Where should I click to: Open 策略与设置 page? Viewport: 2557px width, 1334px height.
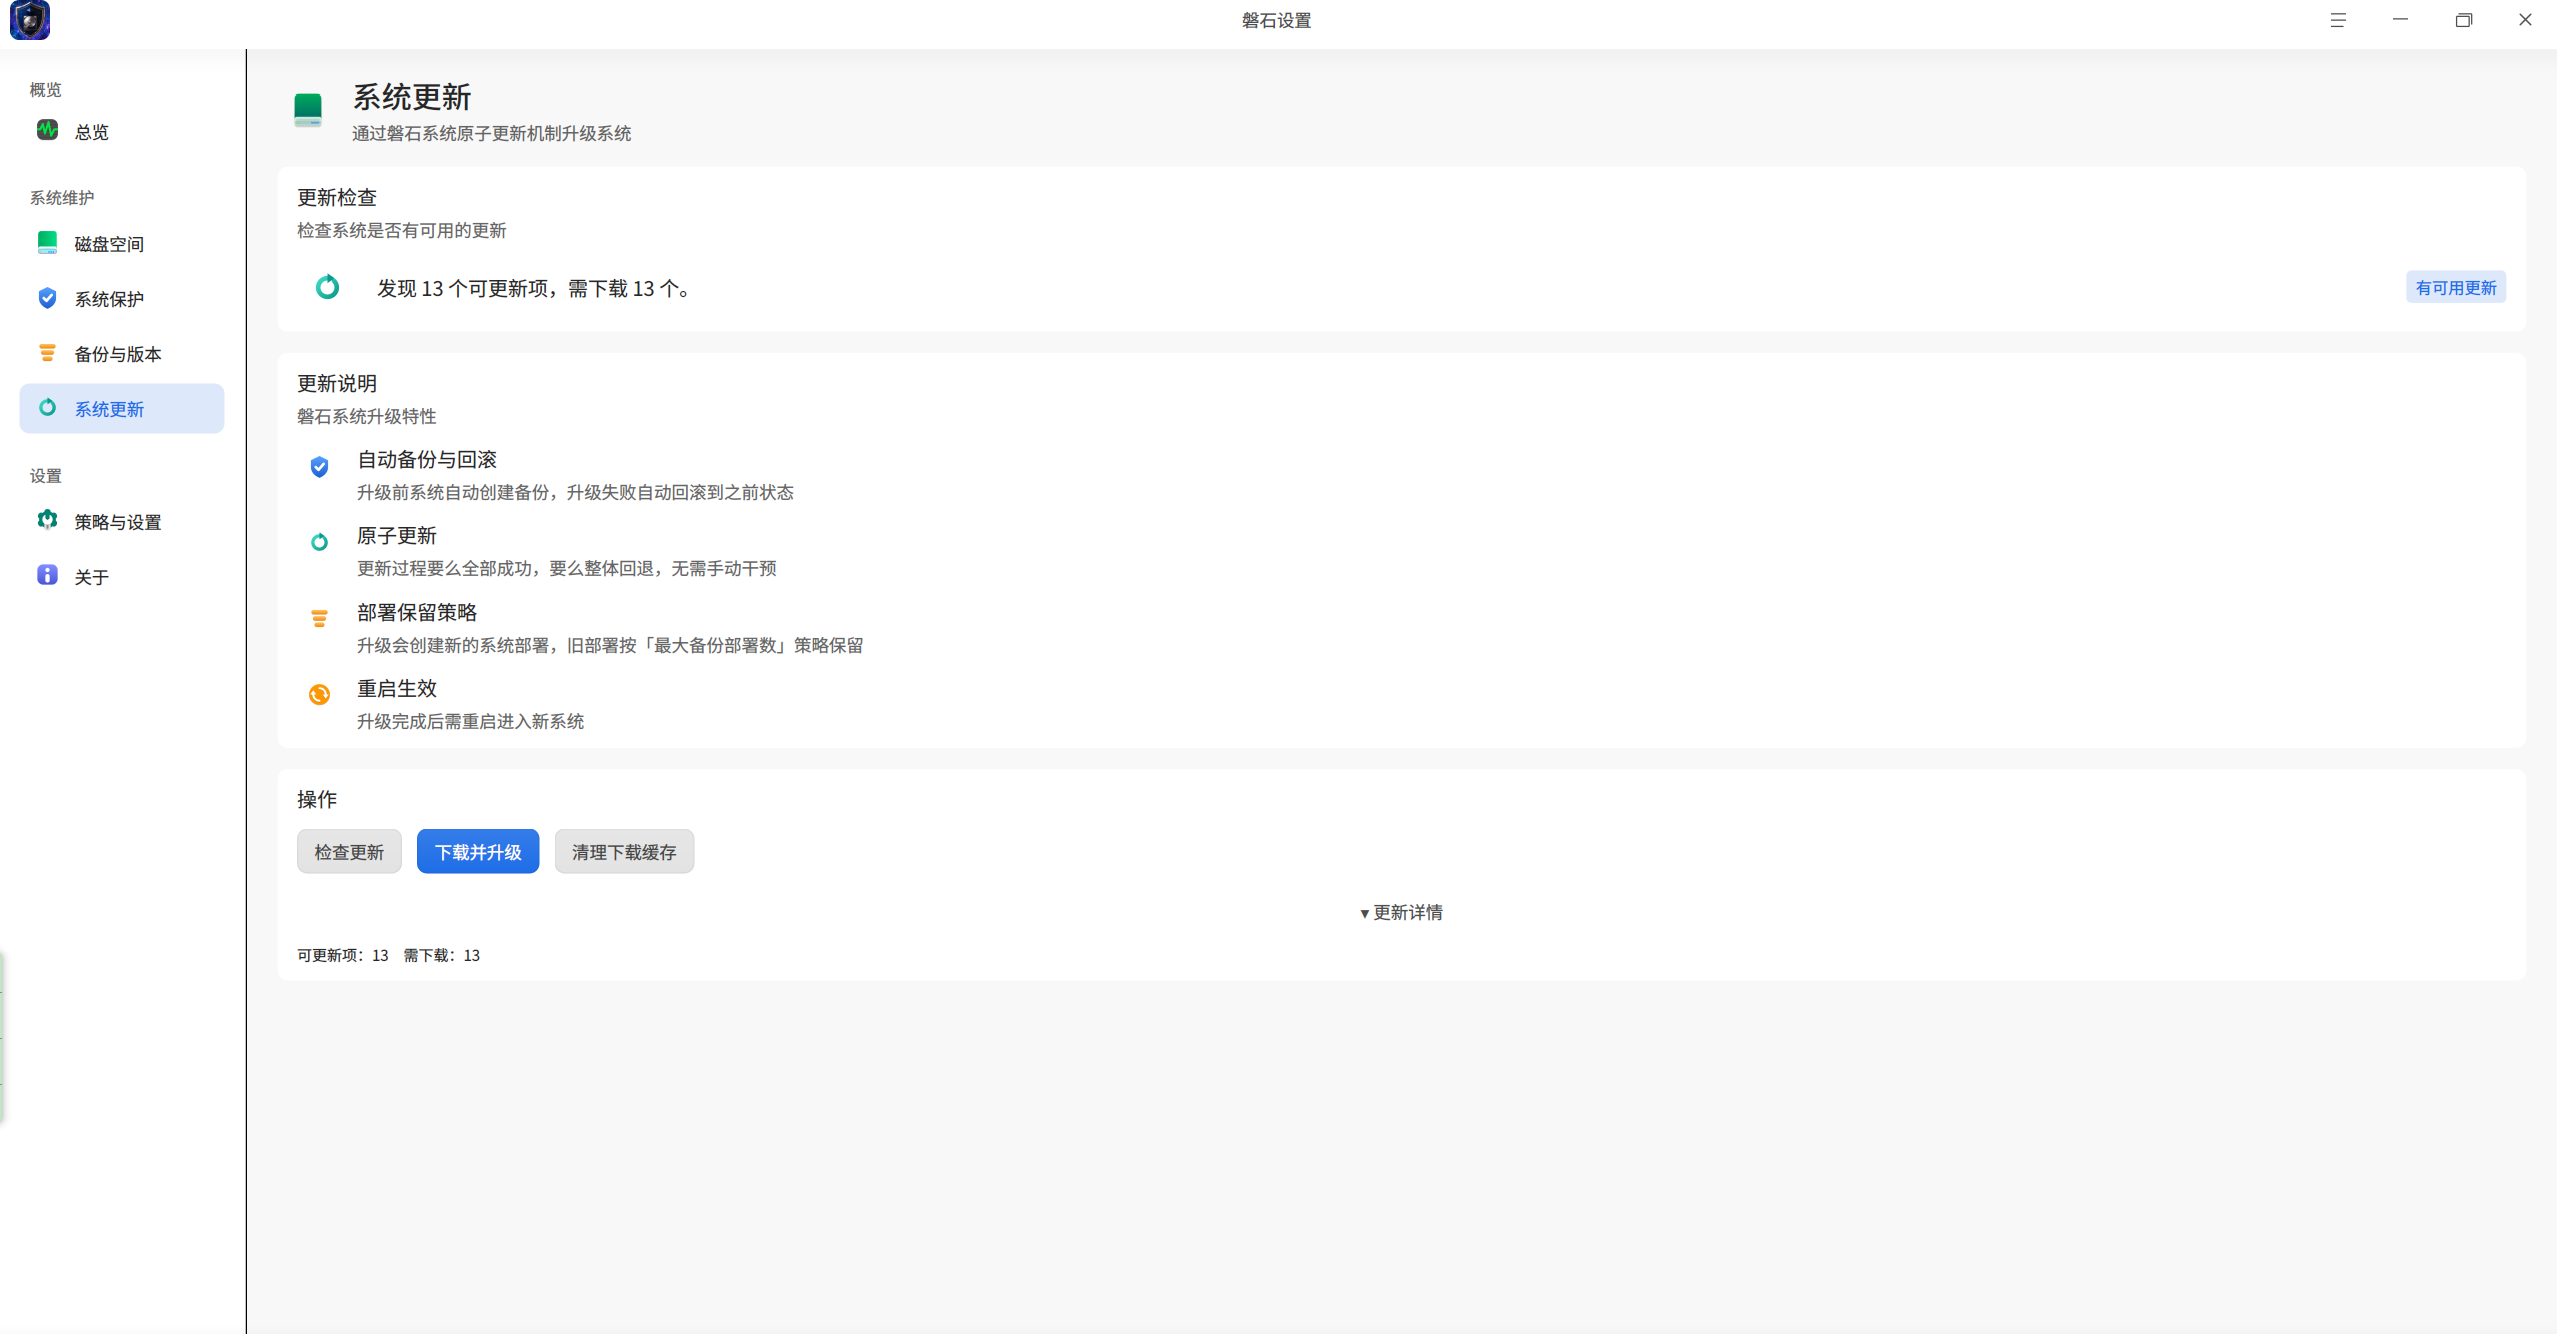pos(122,521)
